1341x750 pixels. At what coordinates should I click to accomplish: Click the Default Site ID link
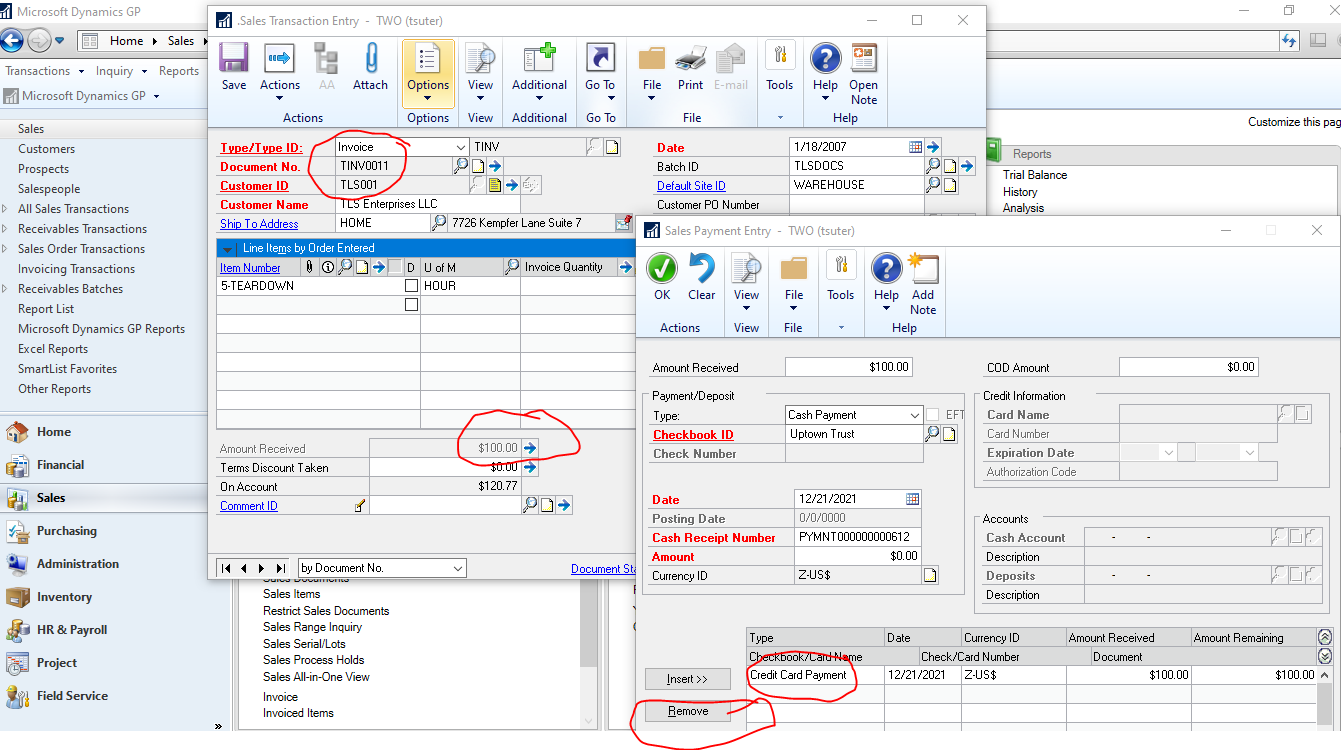(x=691, y=186)
